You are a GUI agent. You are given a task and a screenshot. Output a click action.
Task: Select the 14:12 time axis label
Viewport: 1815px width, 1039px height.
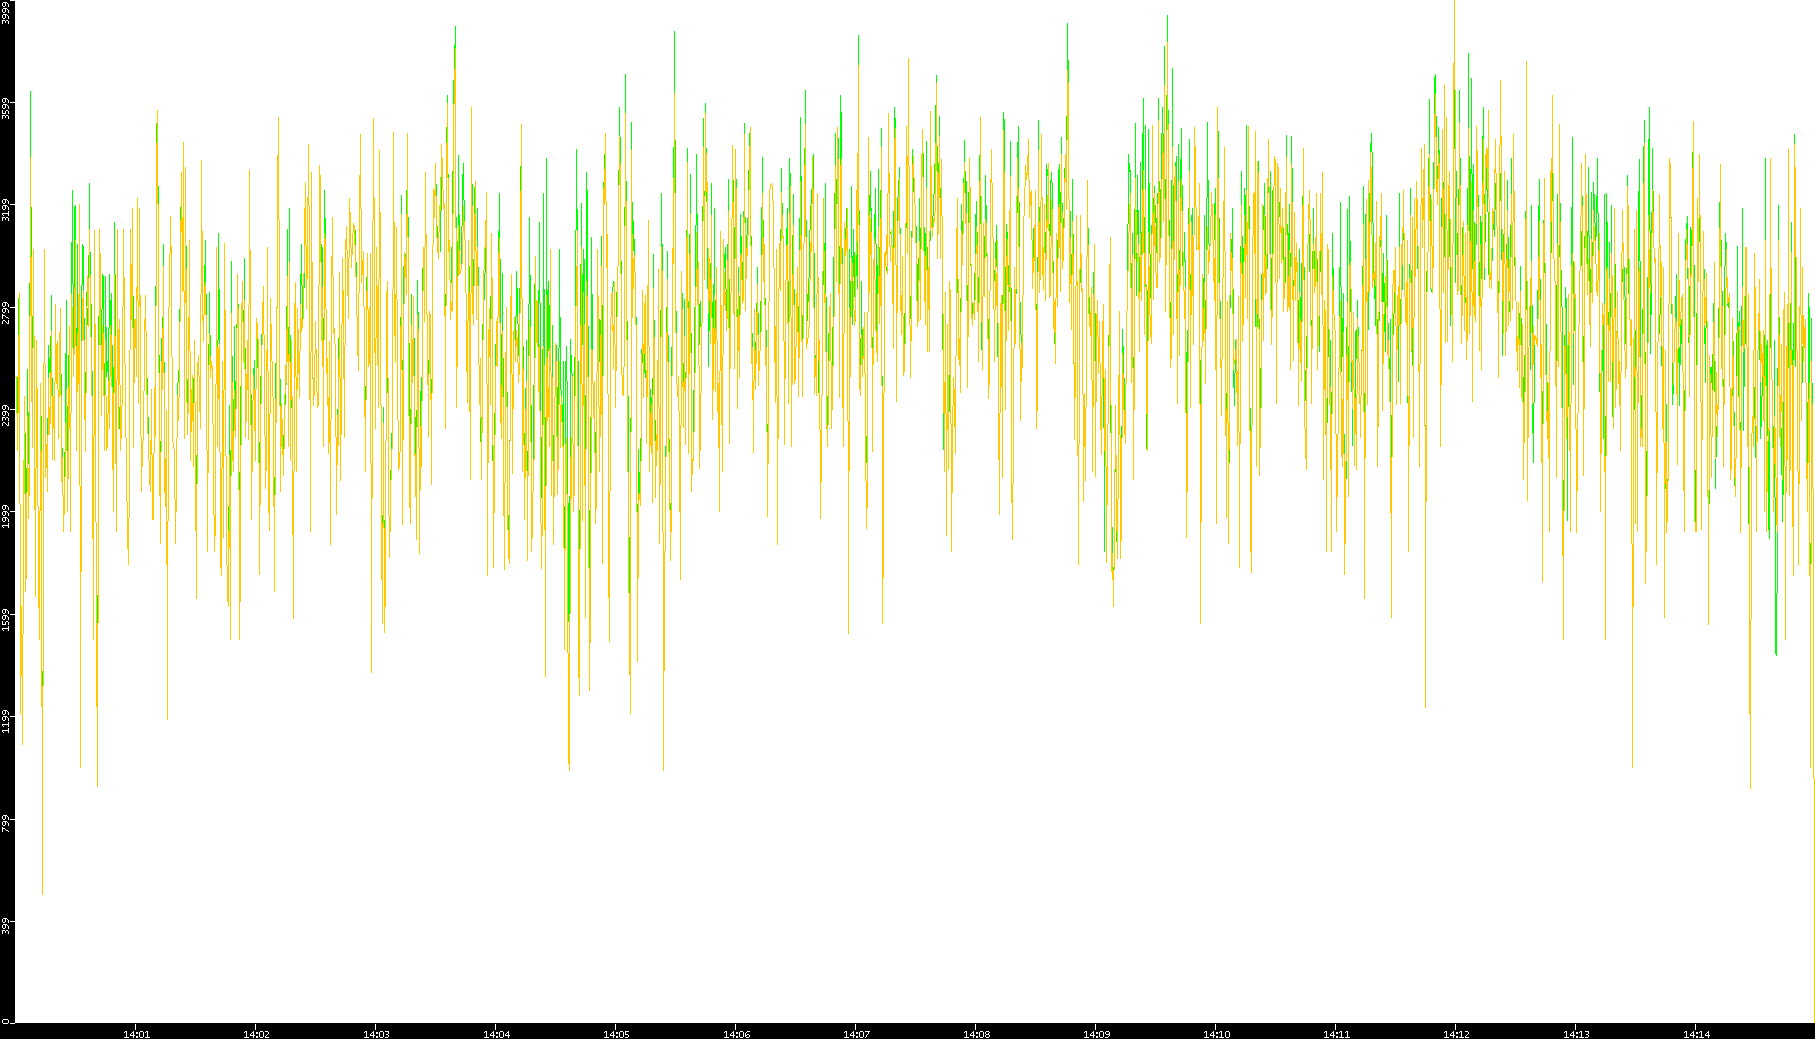[x=1456, y=1034]
